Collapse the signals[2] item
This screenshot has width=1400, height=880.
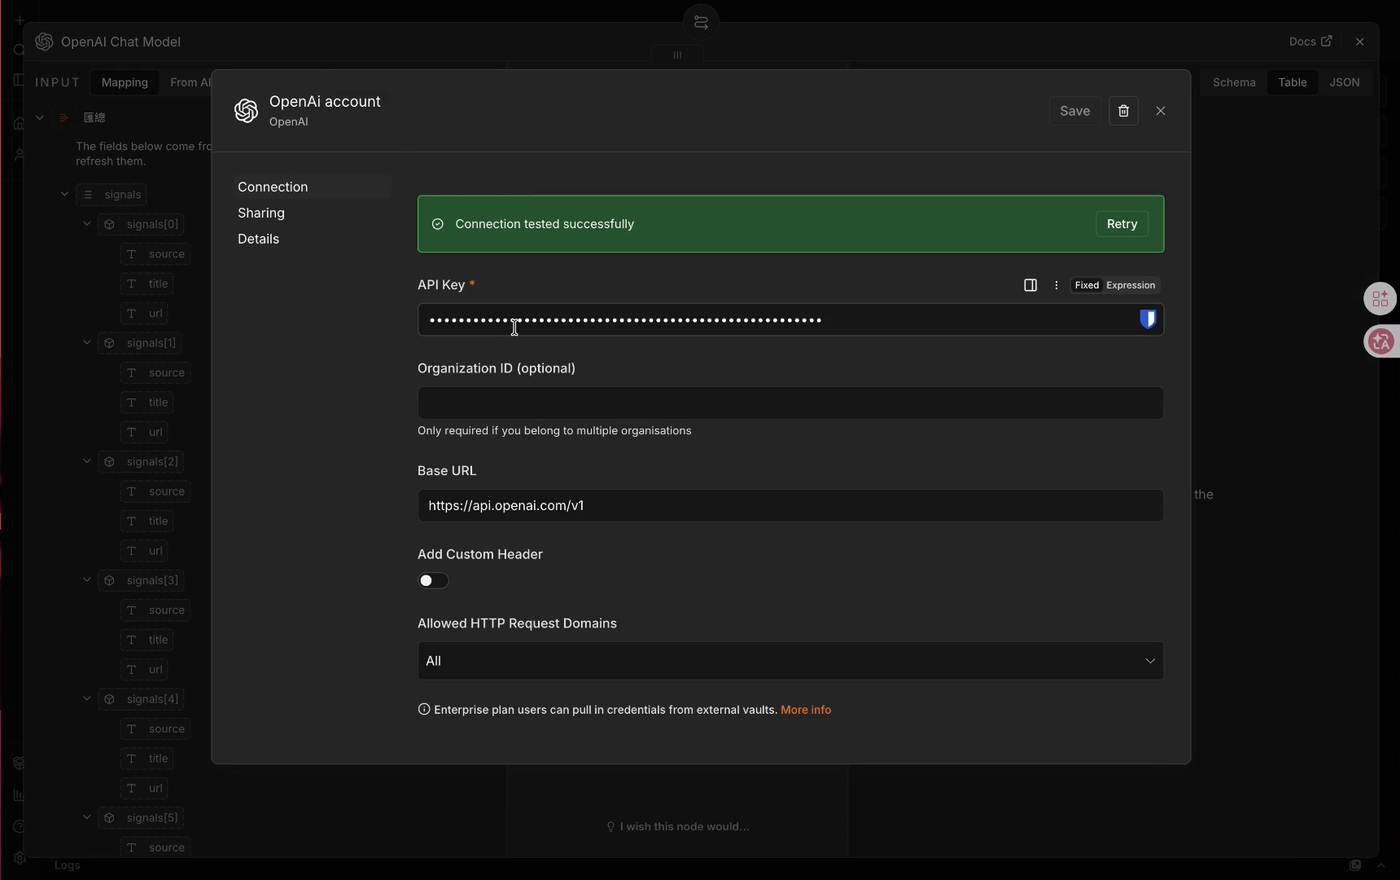point(86,461)
